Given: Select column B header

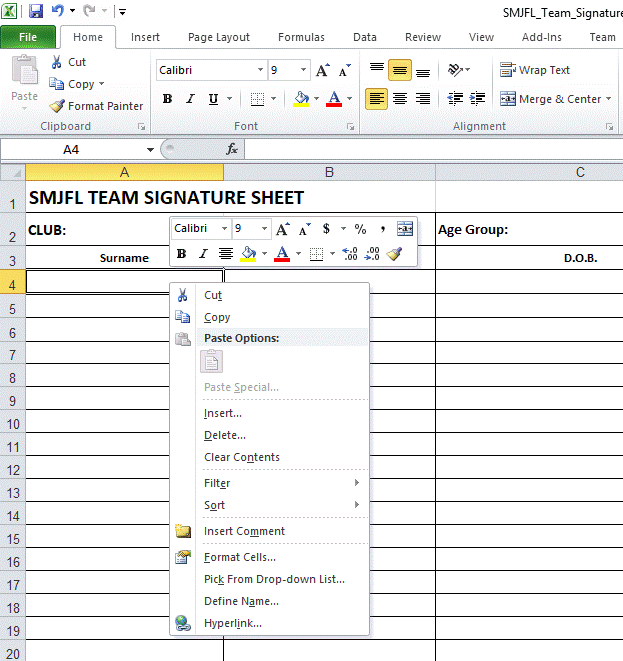Looking at the screenshot, I should tap(329, 172).
